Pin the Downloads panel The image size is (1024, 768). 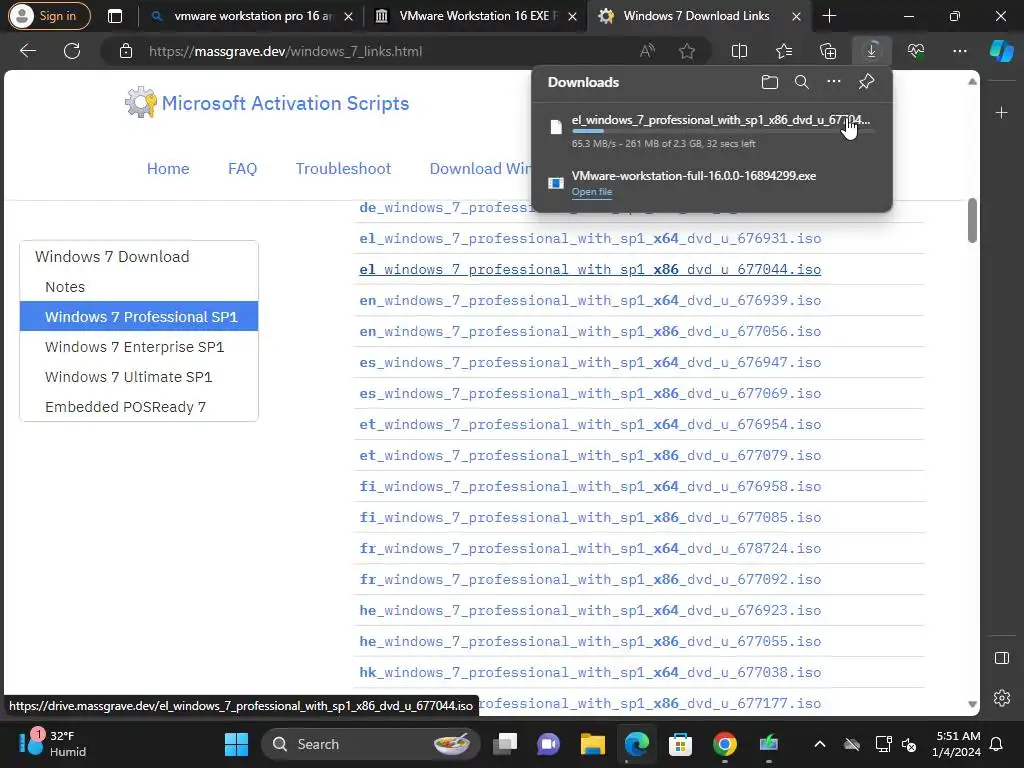click(x=866, y=82)
